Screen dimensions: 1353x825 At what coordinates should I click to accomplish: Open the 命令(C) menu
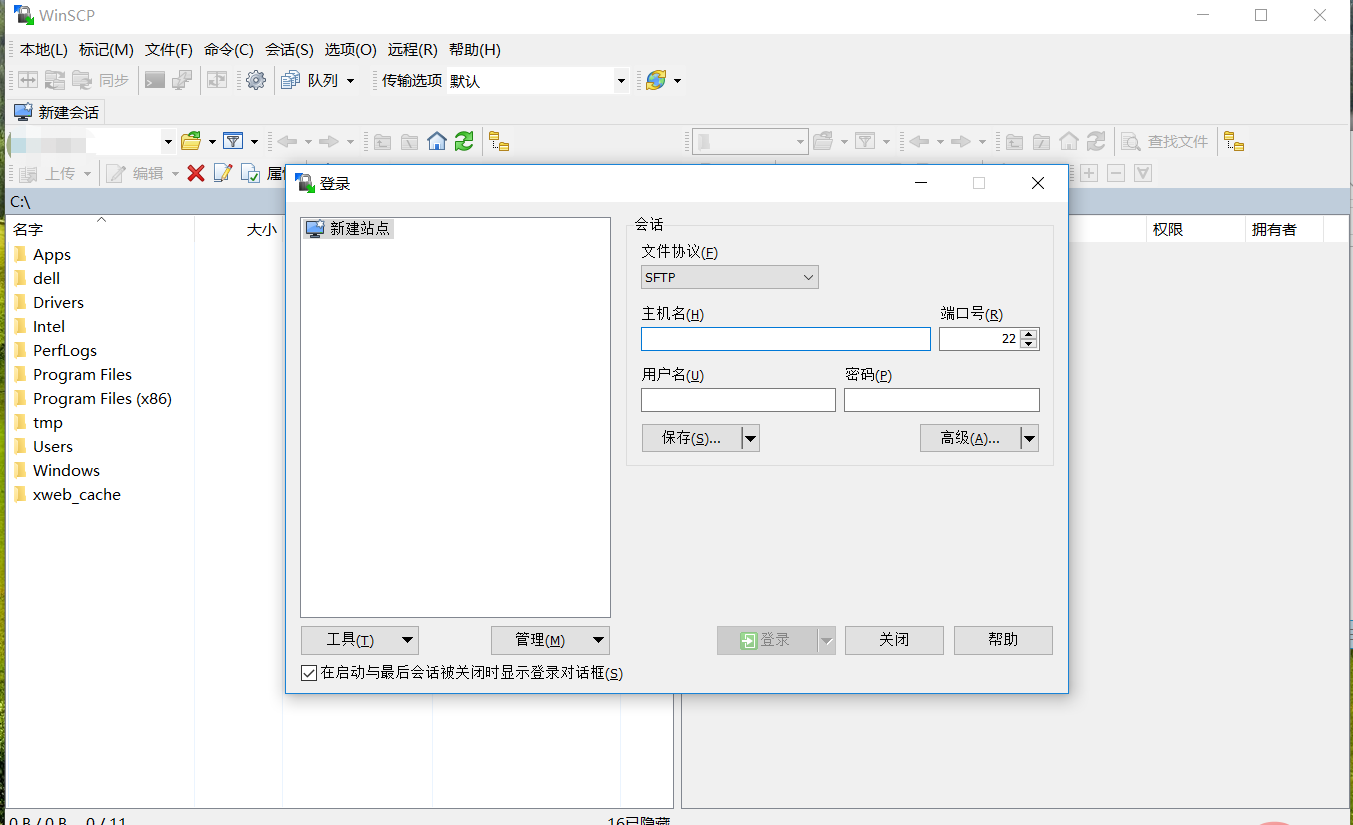[x=229, y=50]
